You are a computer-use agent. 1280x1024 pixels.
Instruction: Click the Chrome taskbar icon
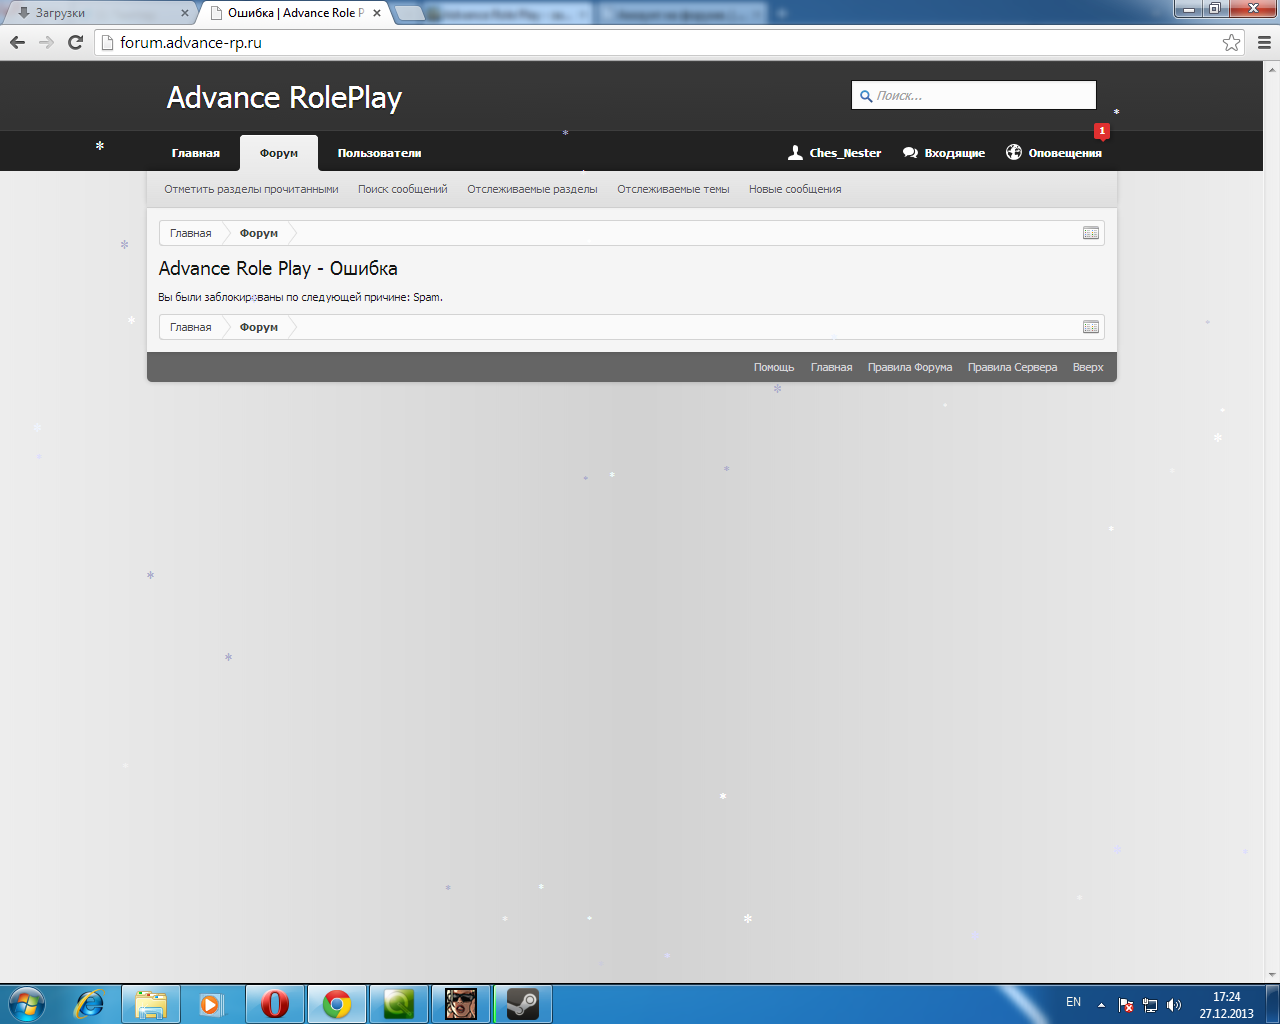pyautogui.click(x=337, y=1004)
